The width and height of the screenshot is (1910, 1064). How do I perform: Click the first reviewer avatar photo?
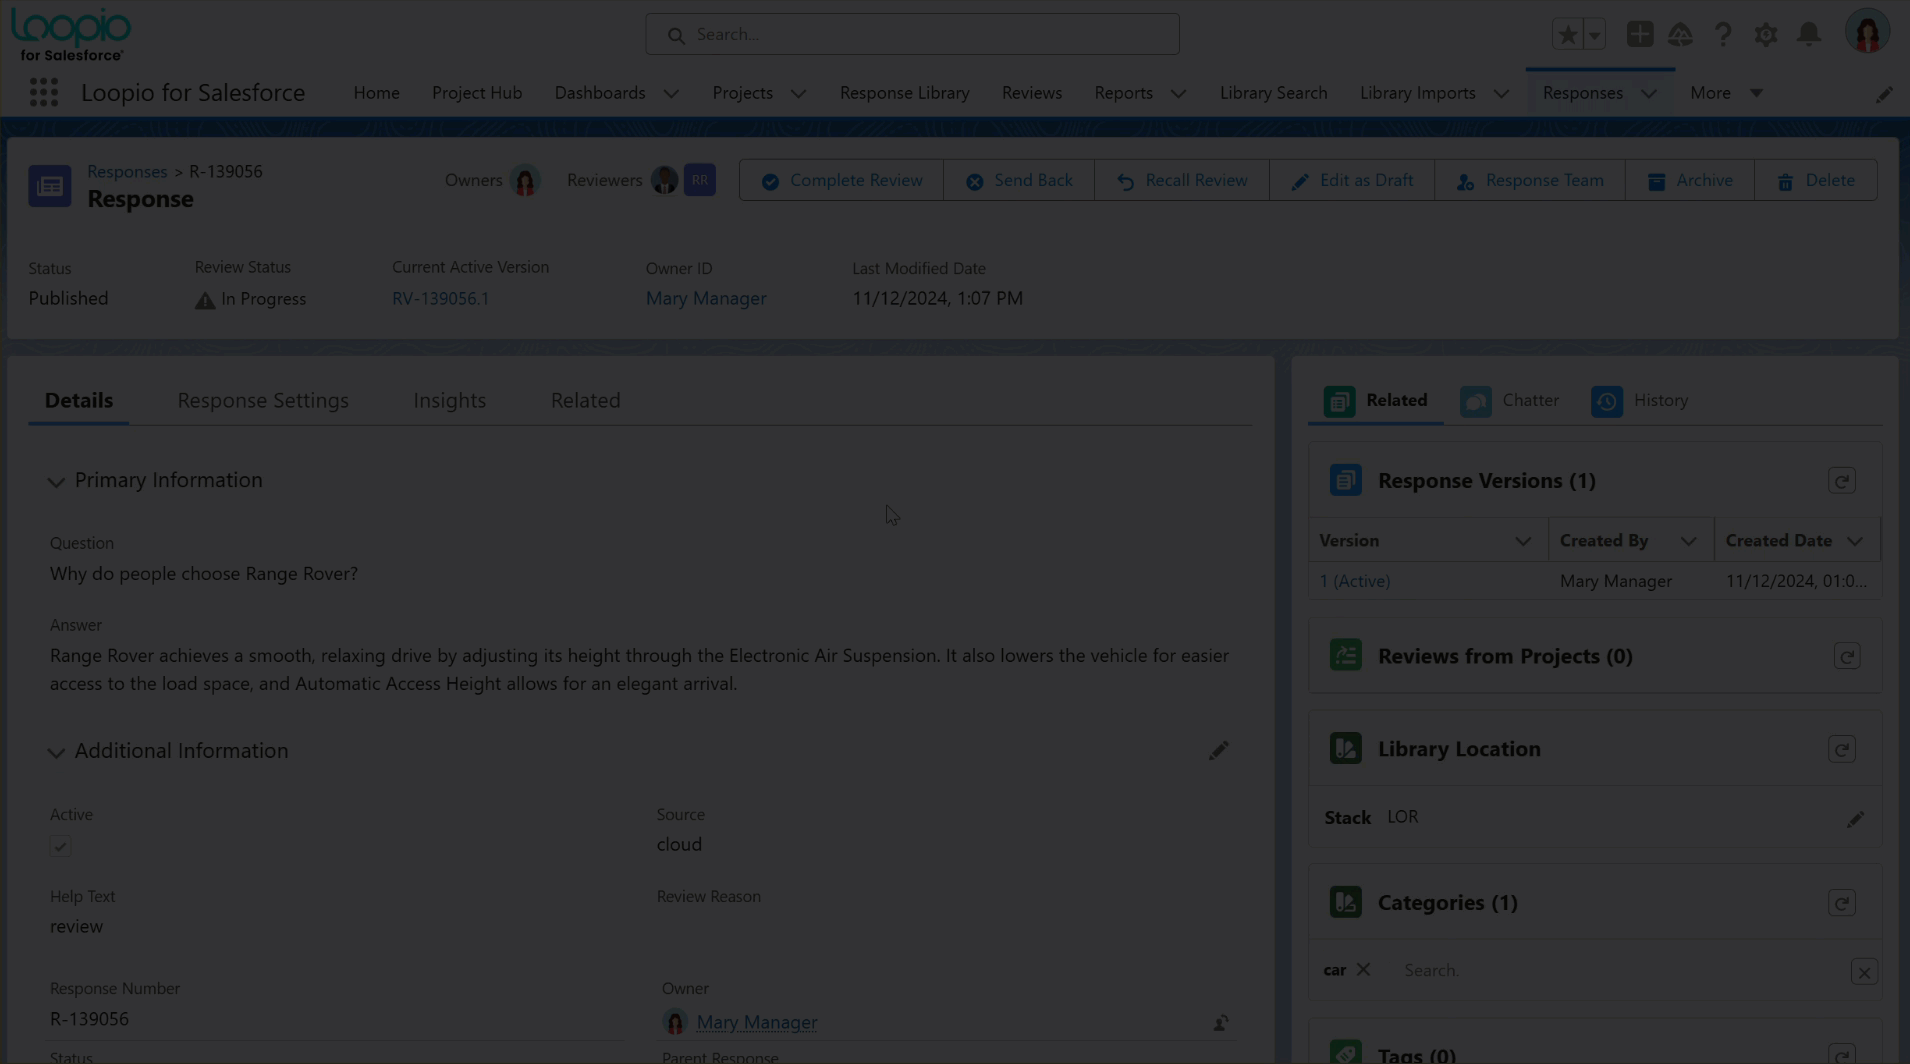click(664, 180)
